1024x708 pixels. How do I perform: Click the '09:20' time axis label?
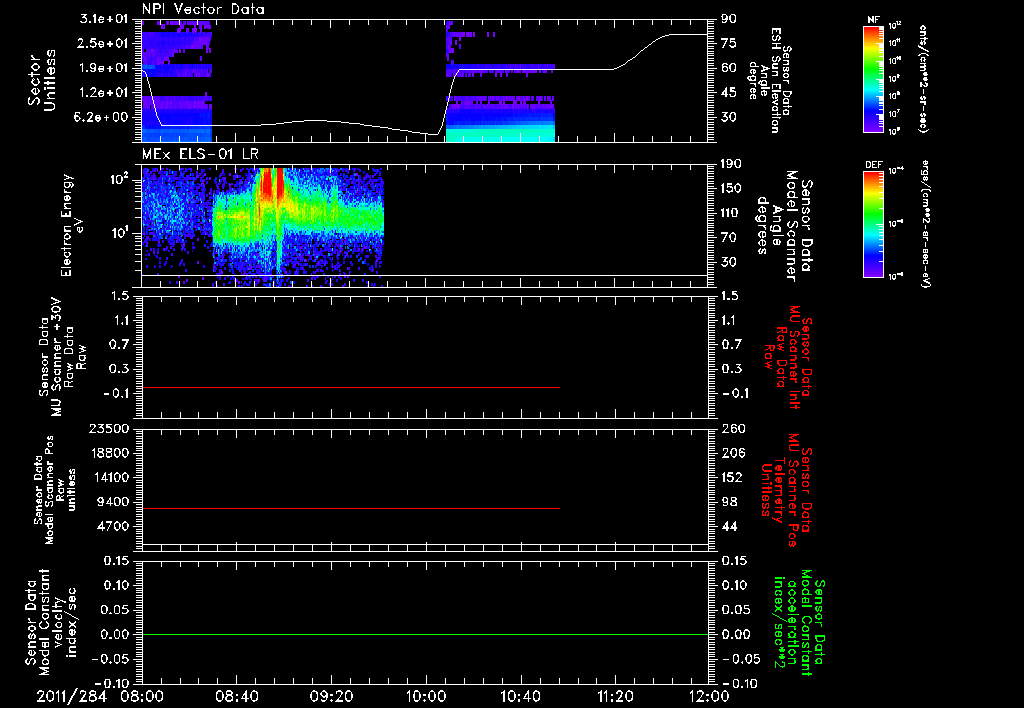(331, 696)
